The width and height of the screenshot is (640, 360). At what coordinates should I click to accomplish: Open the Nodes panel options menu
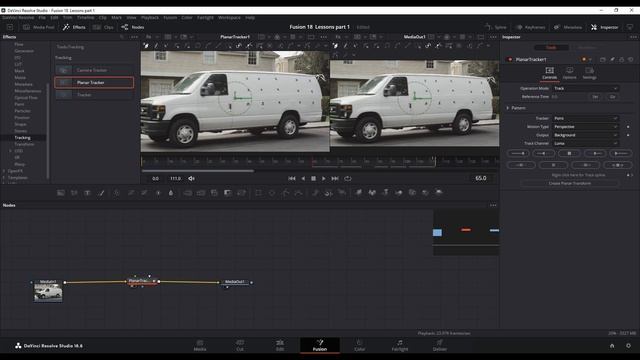[x=493, y=205]
